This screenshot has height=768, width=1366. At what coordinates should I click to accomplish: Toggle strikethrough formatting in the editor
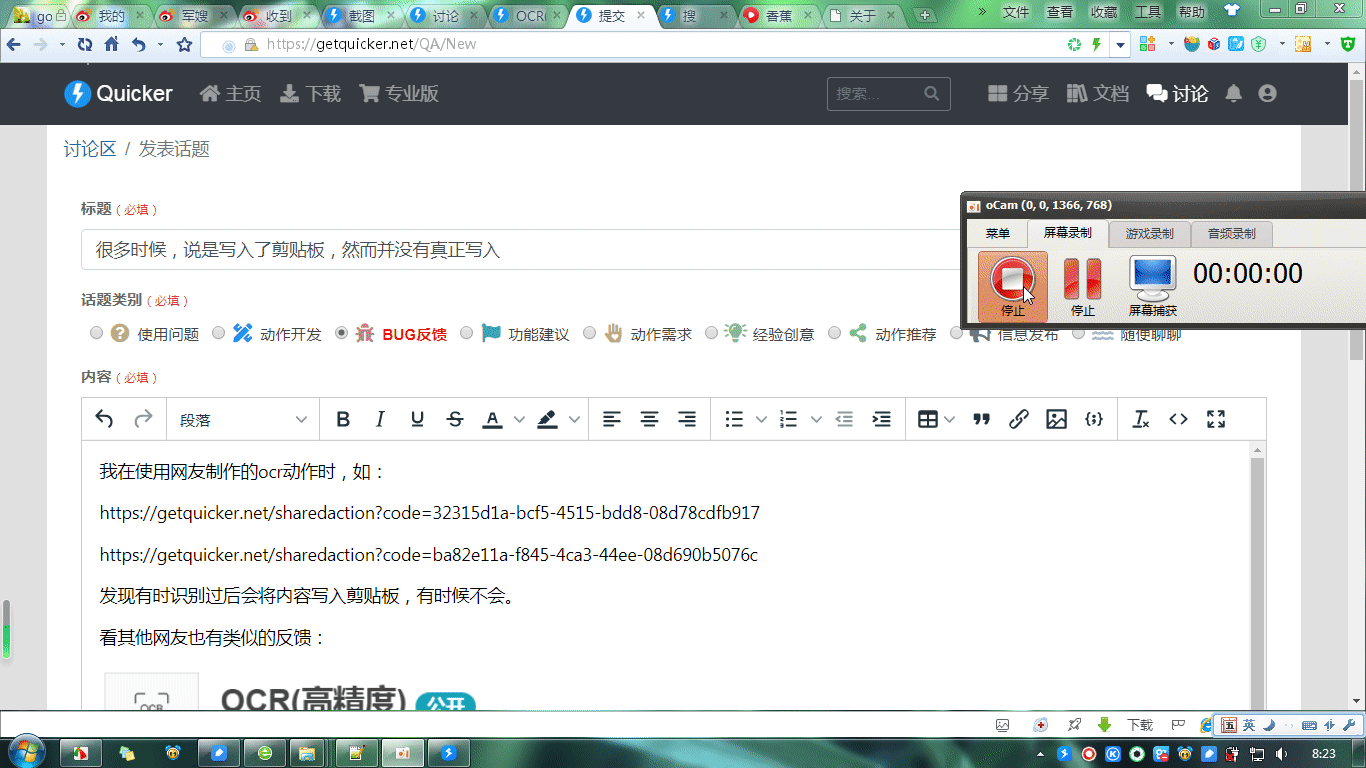pos(455,419)
